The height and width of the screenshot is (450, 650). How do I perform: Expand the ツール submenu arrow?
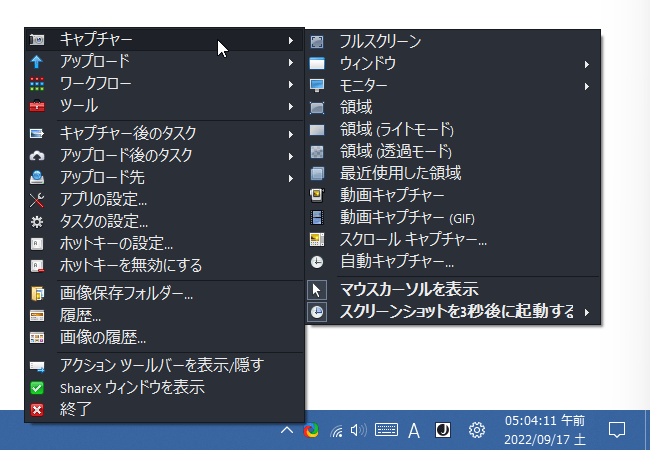291,106
